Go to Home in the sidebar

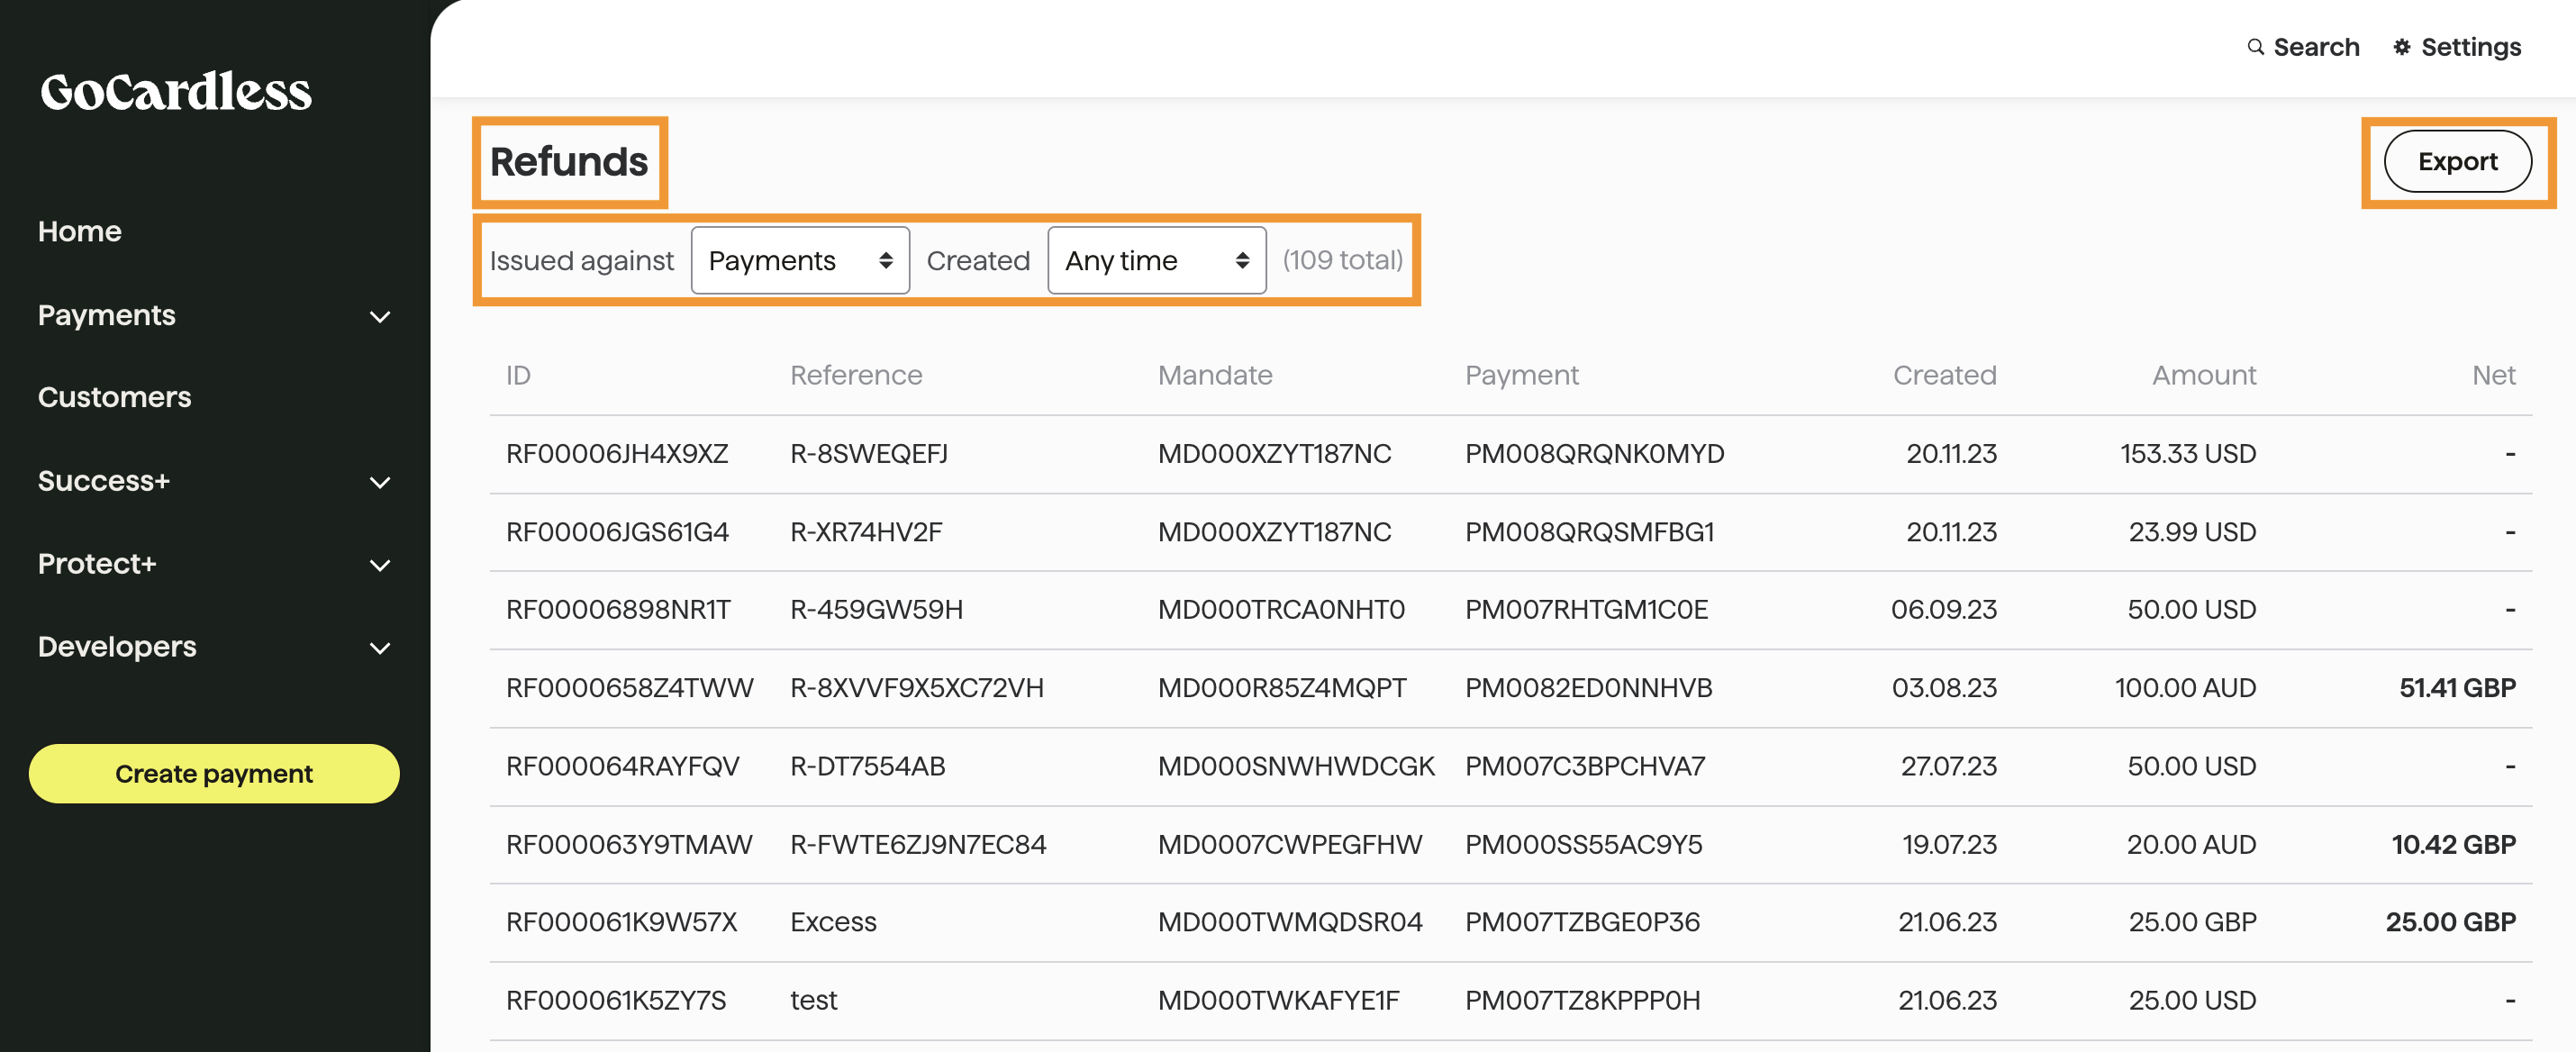tap(80, 231)
